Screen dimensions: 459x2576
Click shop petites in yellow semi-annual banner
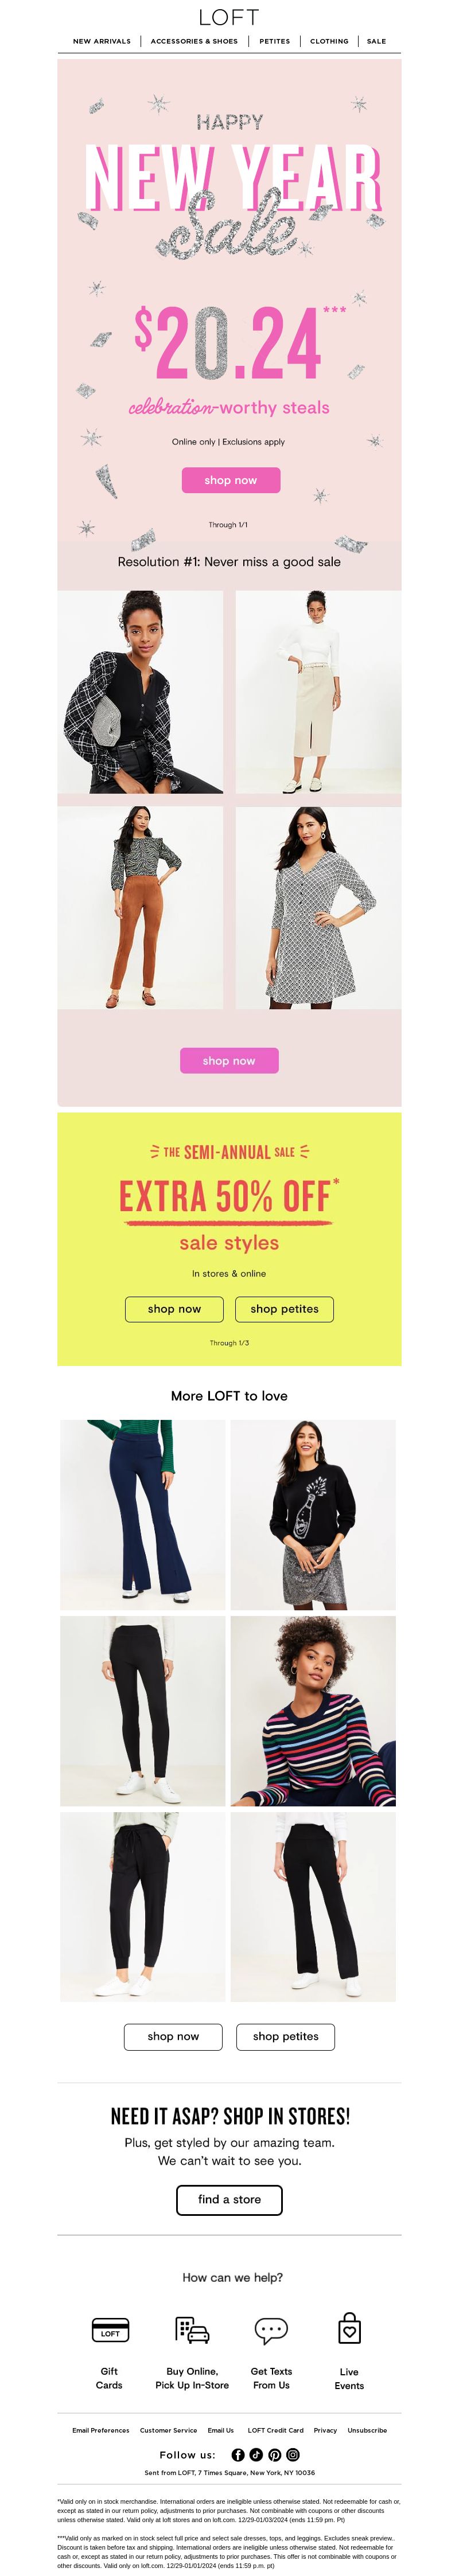click(285, 1309)
